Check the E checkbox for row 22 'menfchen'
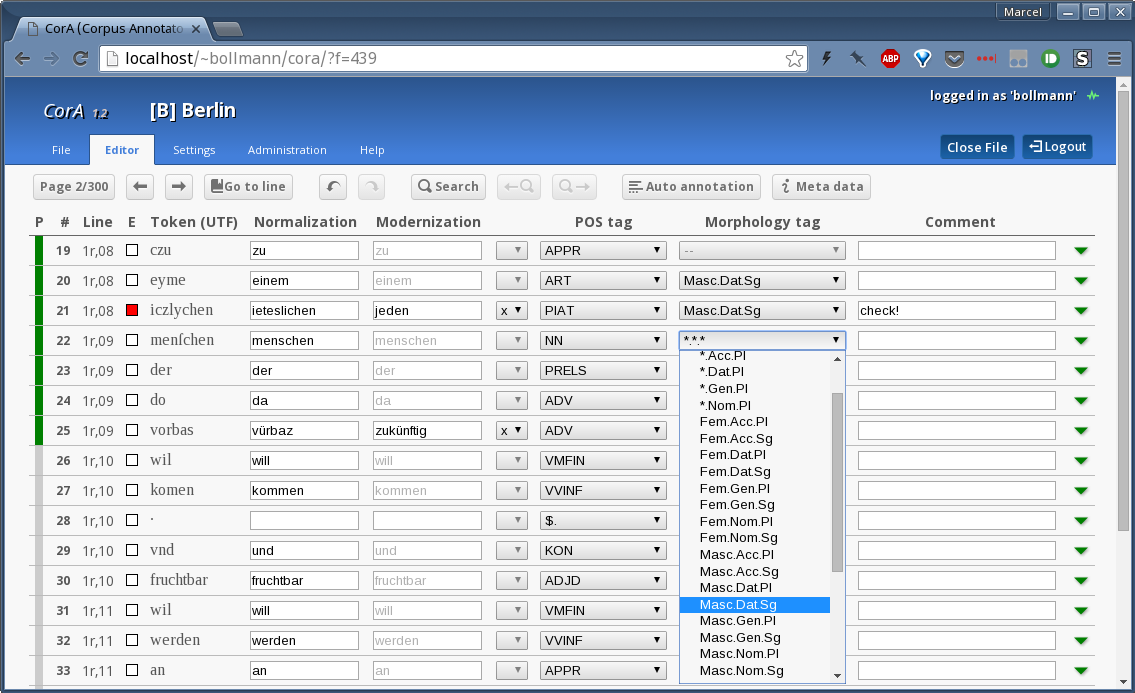This screenshot has height=693, width=1135. 131,340
